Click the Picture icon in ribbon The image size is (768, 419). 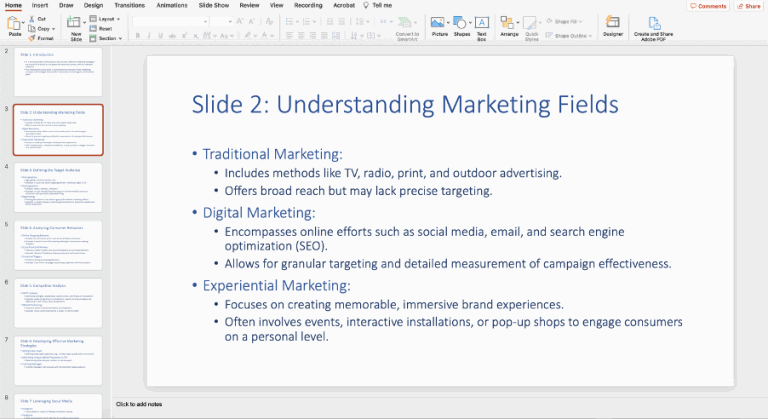tap(438, 23)
